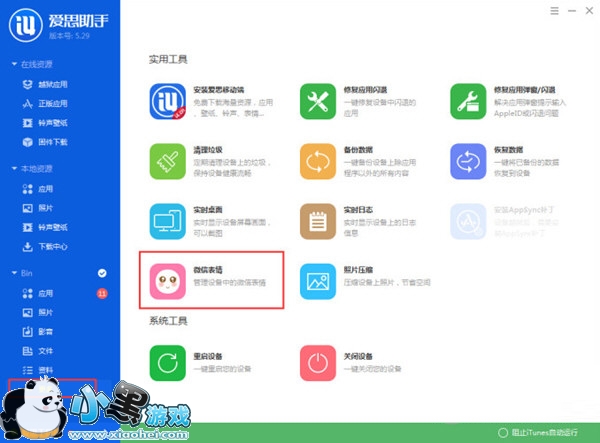Select 应用 under 本地资源
This screenshot has height=443, width=600.
(x=38, y=189)
